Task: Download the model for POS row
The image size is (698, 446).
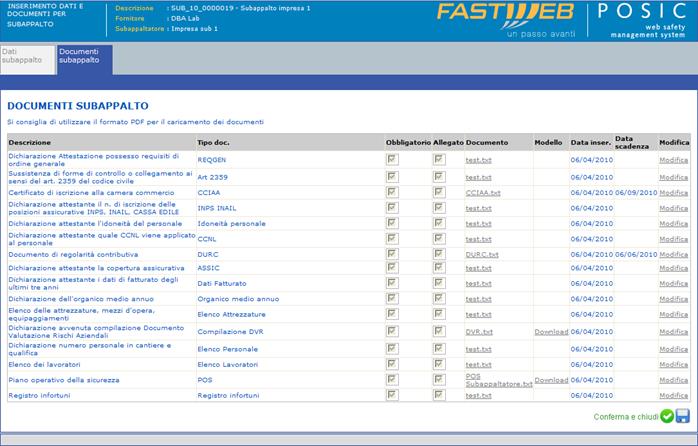Action: pyautogui.click(x=551, y=380)
